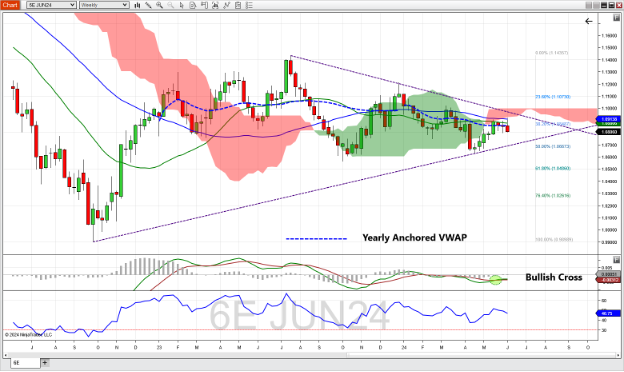
Task: Click the toolbar icon left of indicators
Action: [x=215, y=5]
